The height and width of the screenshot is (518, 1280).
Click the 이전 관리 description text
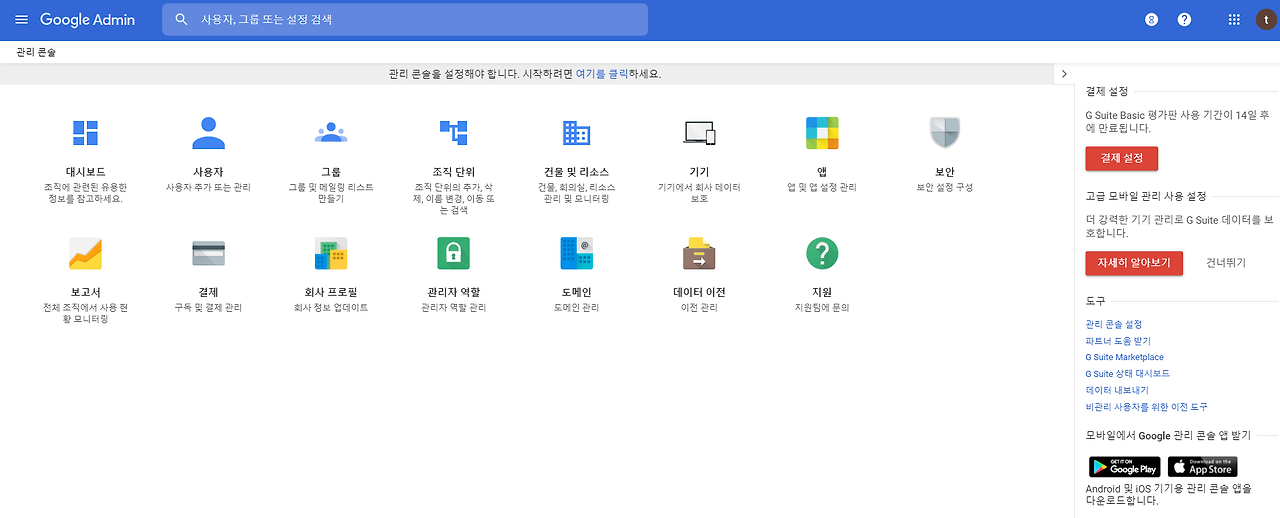699,307
